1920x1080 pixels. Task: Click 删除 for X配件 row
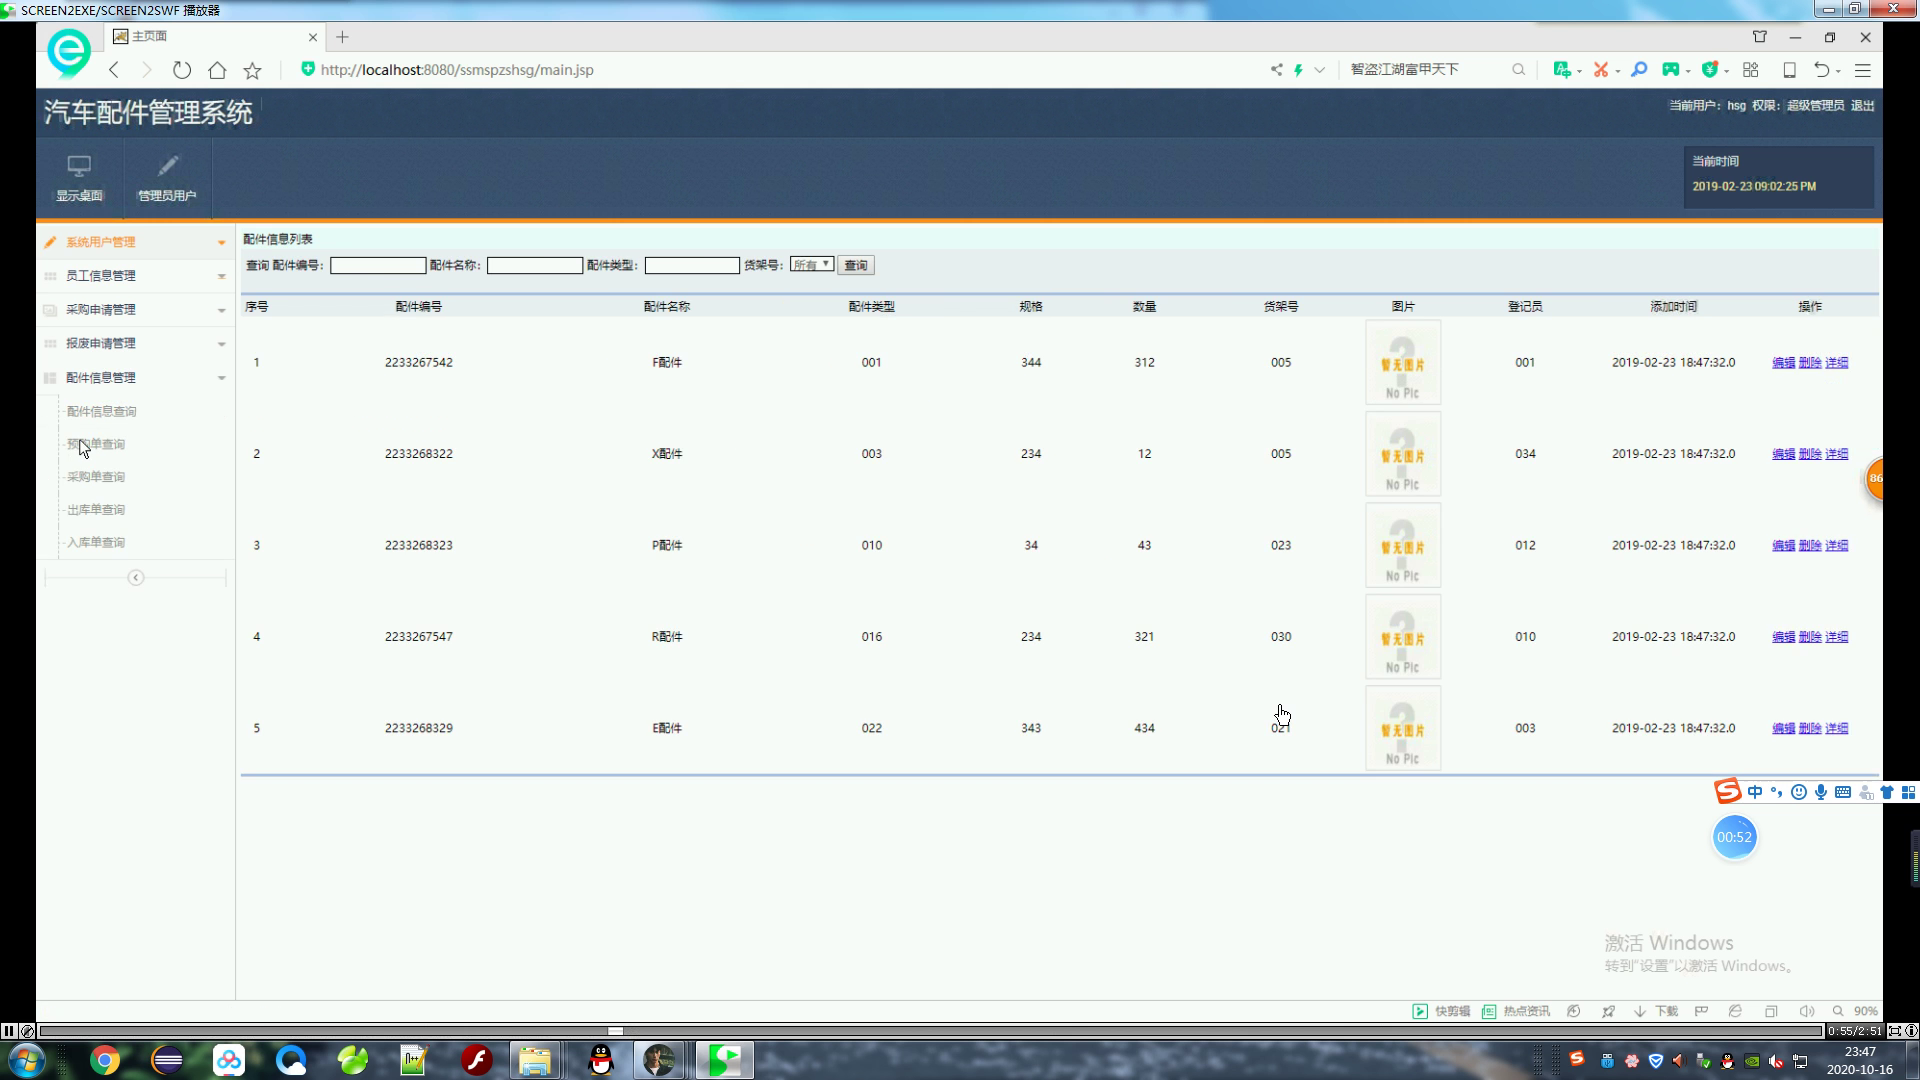coord(1810,454)
